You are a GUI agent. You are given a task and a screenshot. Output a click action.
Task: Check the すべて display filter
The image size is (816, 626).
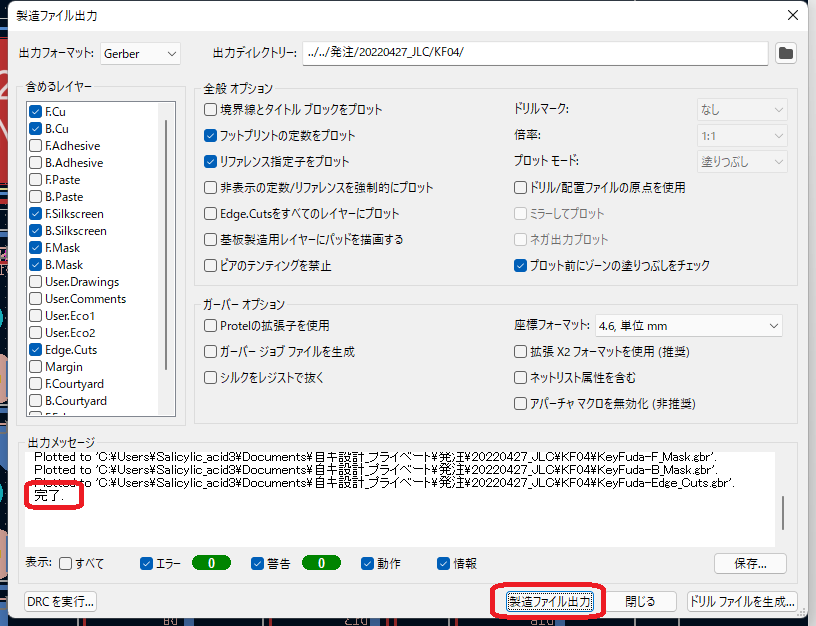[x=66, y=564]
